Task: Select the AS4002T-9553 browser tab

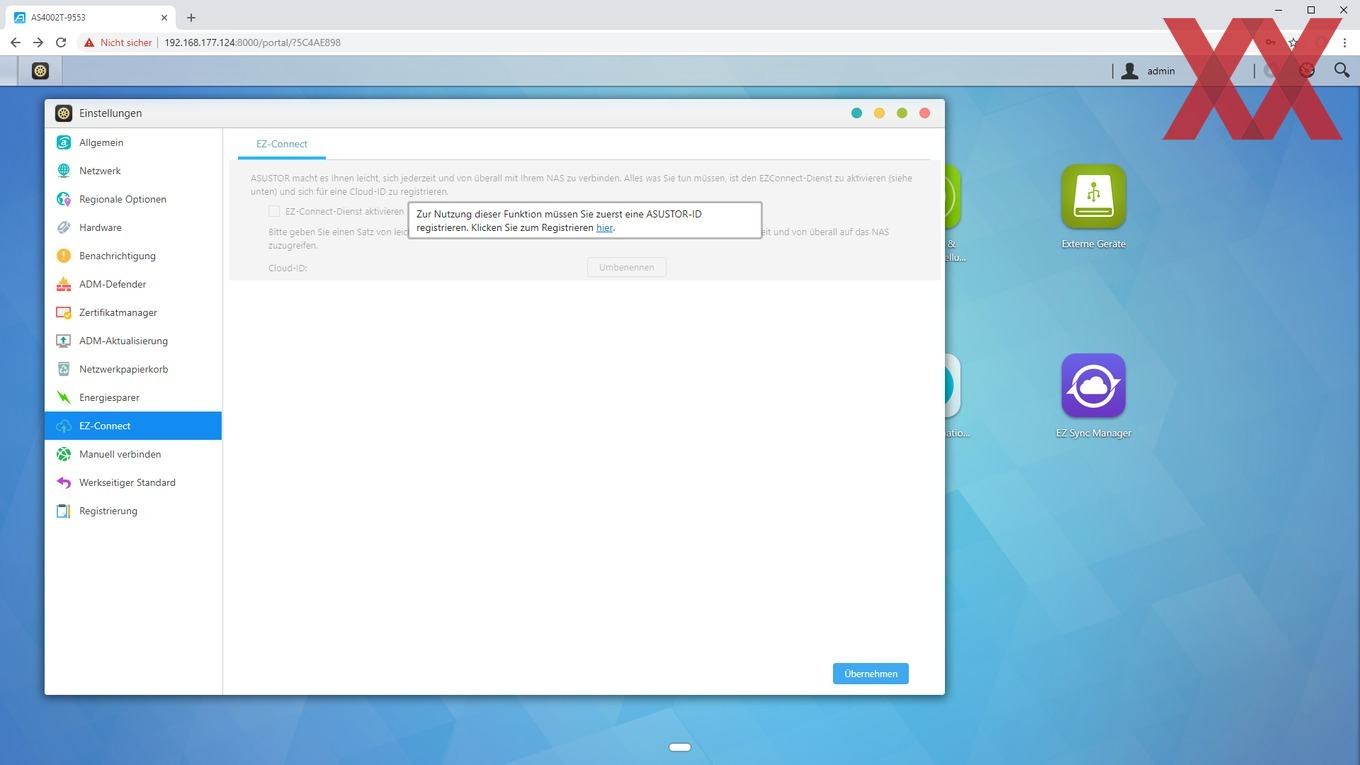Action: 90,17
